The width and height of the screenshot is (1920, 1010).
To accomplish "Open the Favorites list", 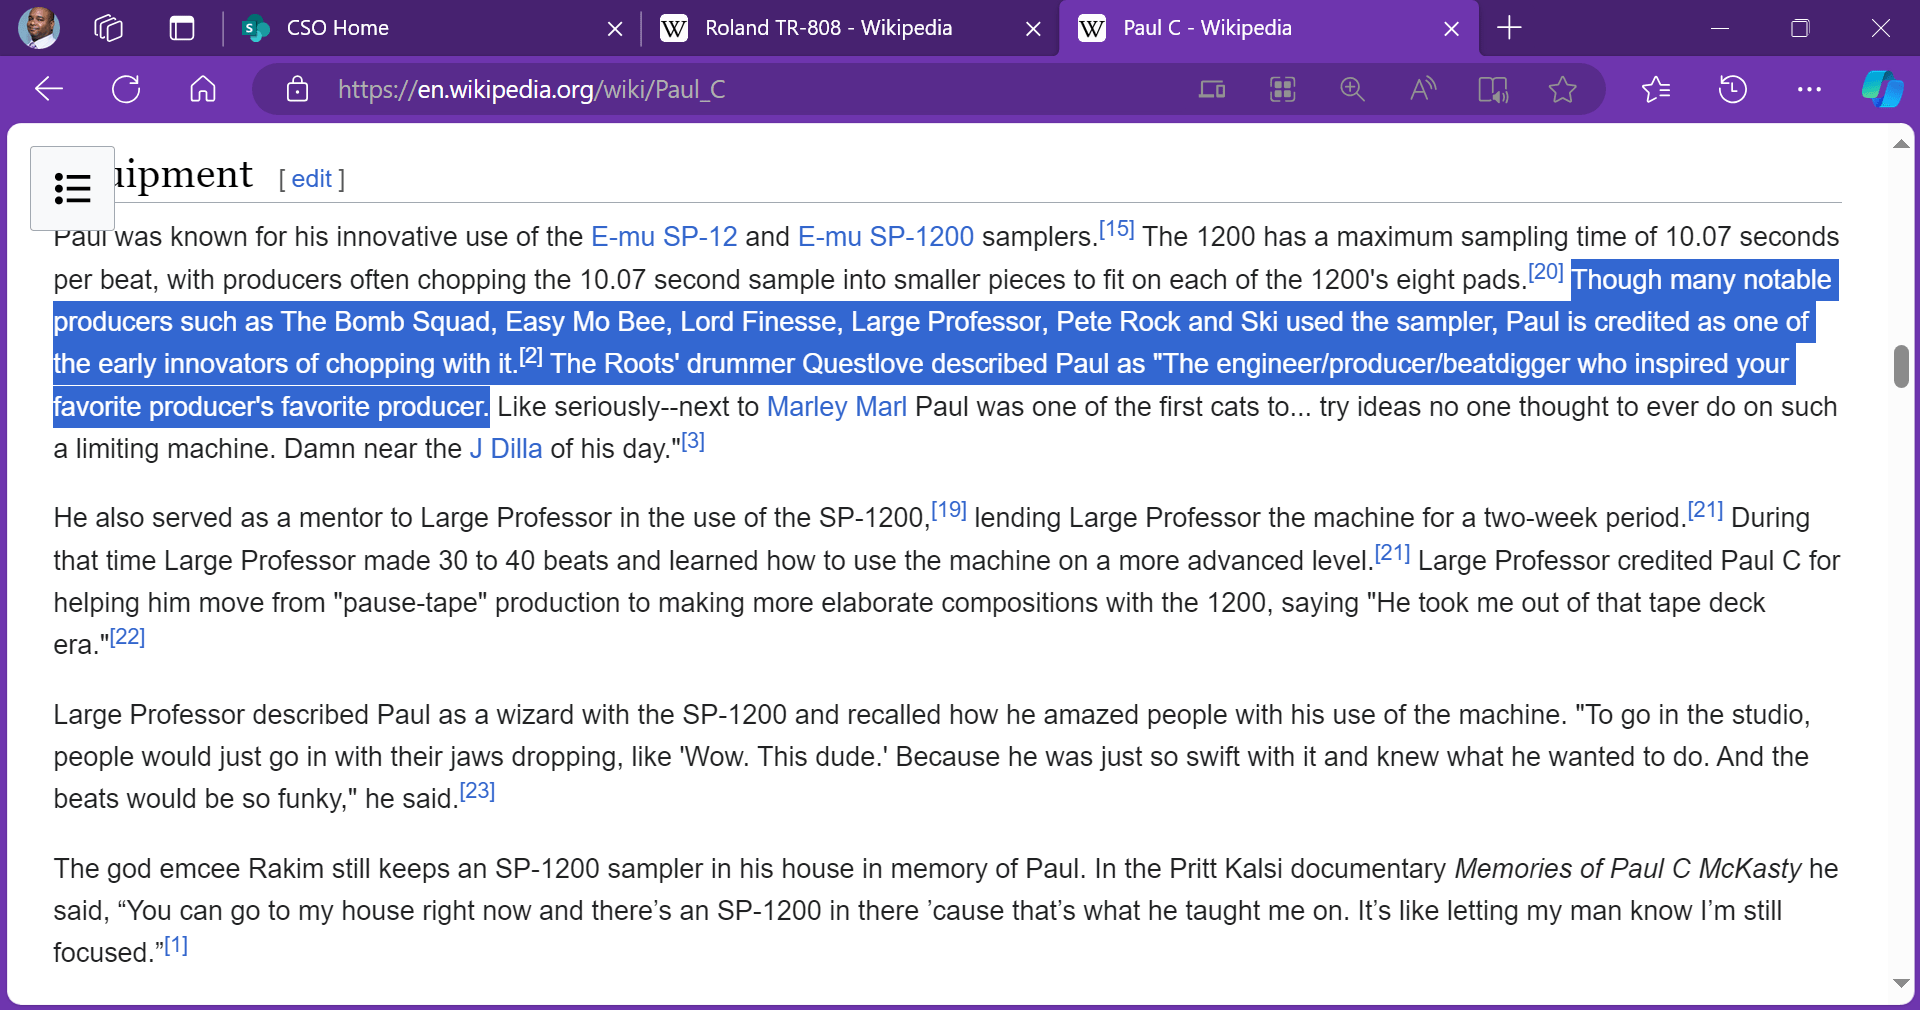I will 1656,89.
